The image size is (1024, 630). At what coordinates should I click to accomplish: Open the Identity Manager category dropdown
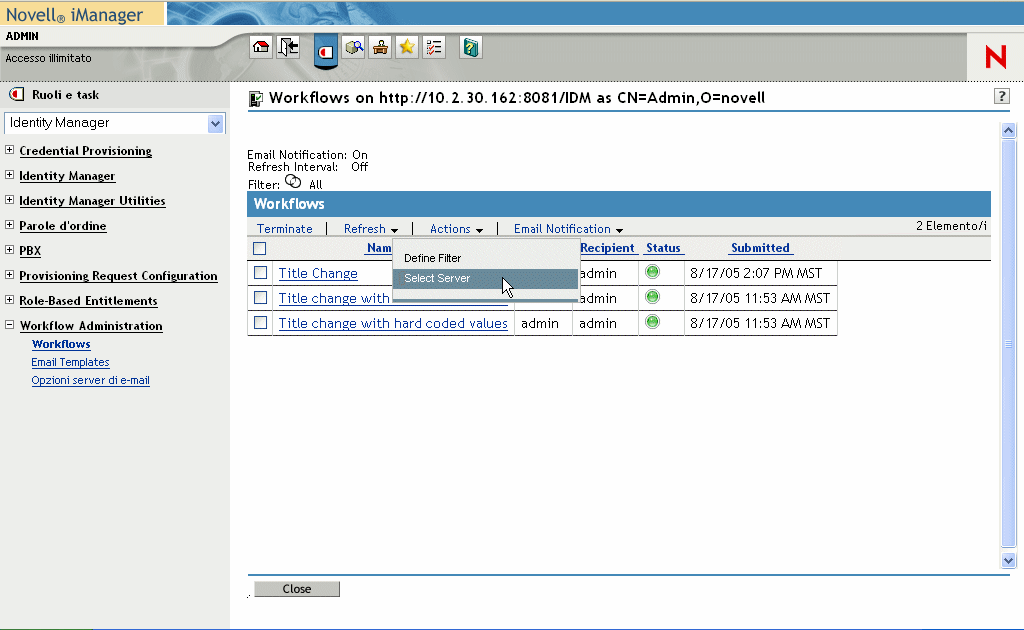click(x=215, y=123)
